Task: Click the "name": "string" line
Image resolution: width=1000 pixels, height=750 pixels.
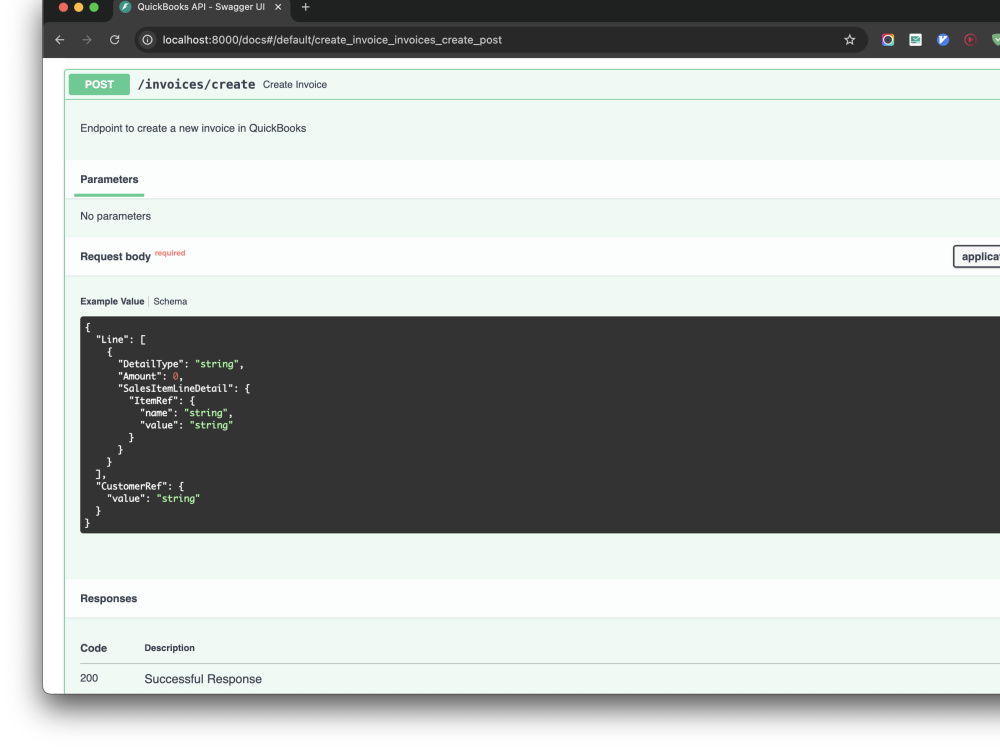Action: click(186, 413)
